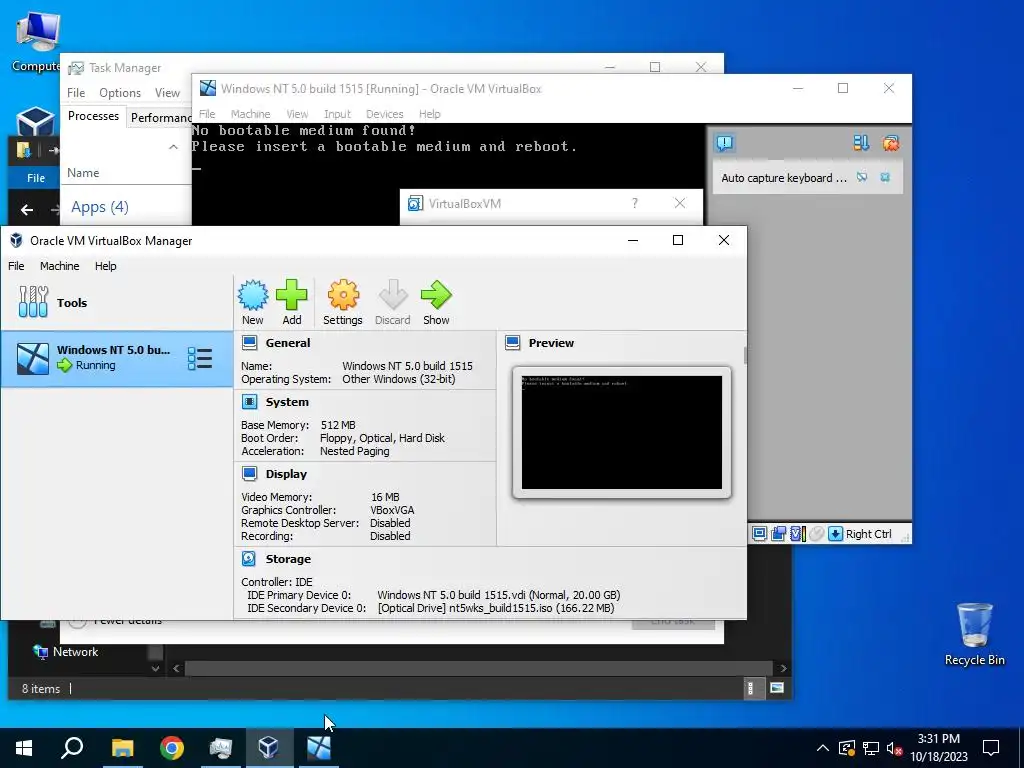Viewport: 1024px width, 768px height.
Task: Expand hidden system tray icons chevron
Action: tap(822, 748)
